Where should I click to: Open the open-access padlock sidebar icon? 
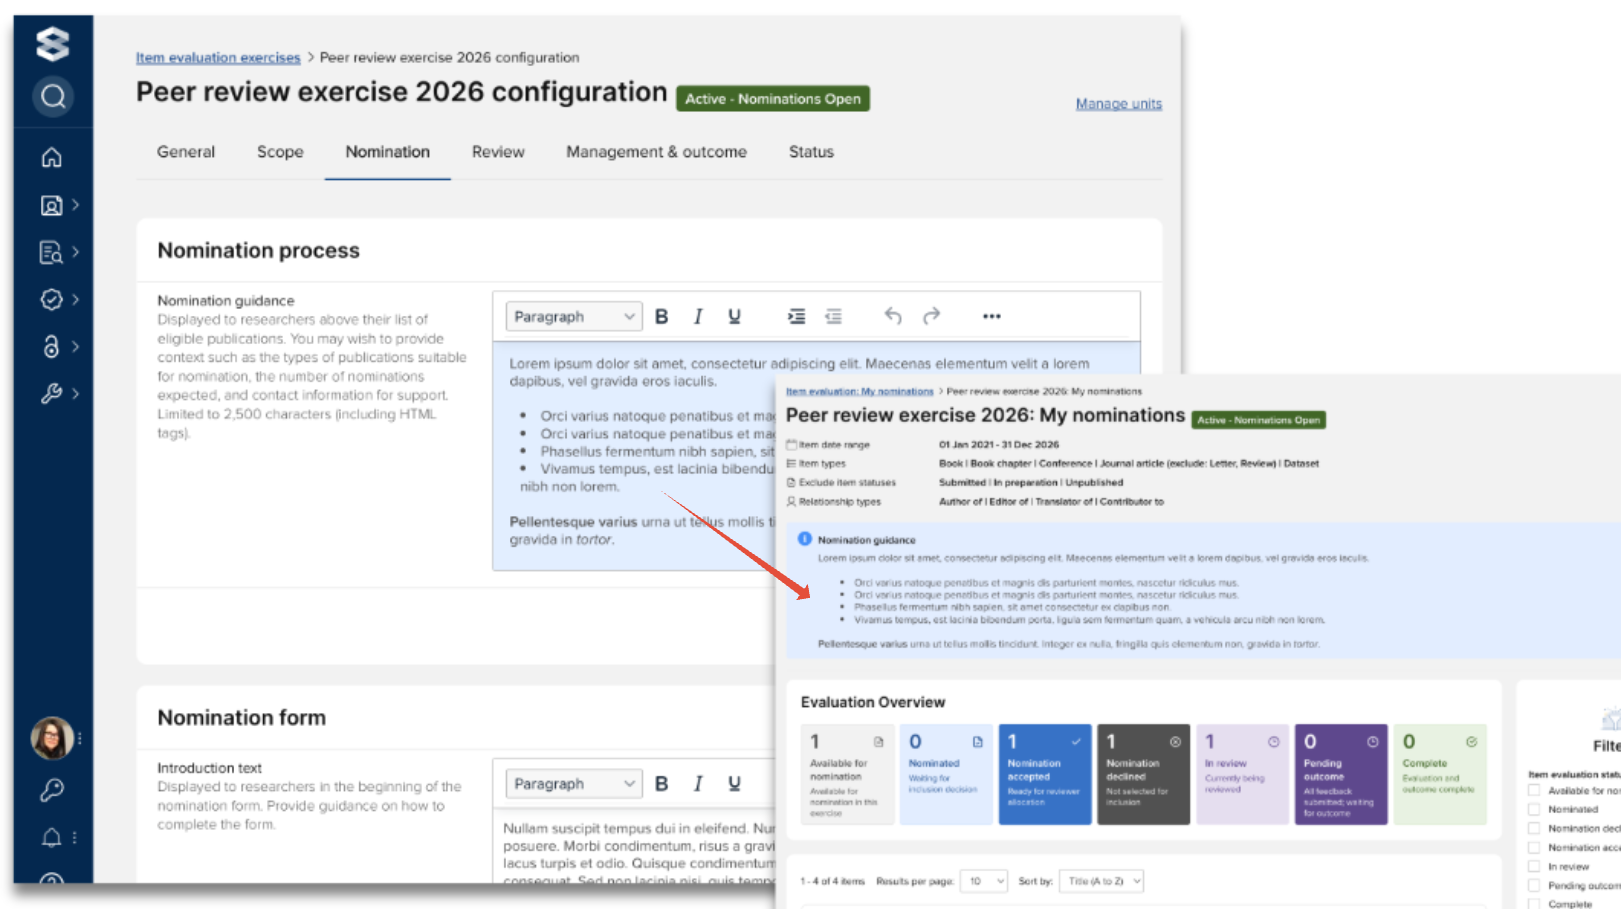click(x=51, y=346)
